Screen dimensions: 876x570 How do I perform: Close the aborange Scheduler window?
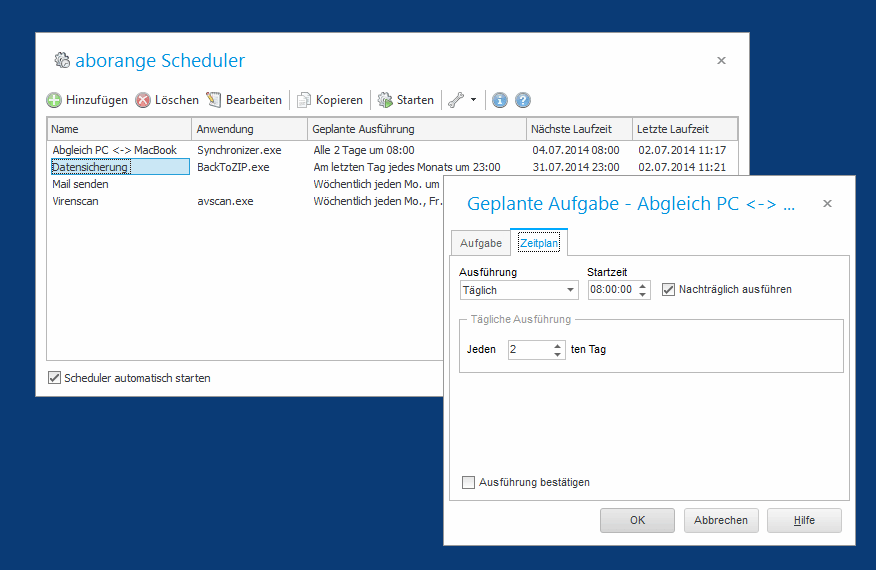[x=721, y=60]
